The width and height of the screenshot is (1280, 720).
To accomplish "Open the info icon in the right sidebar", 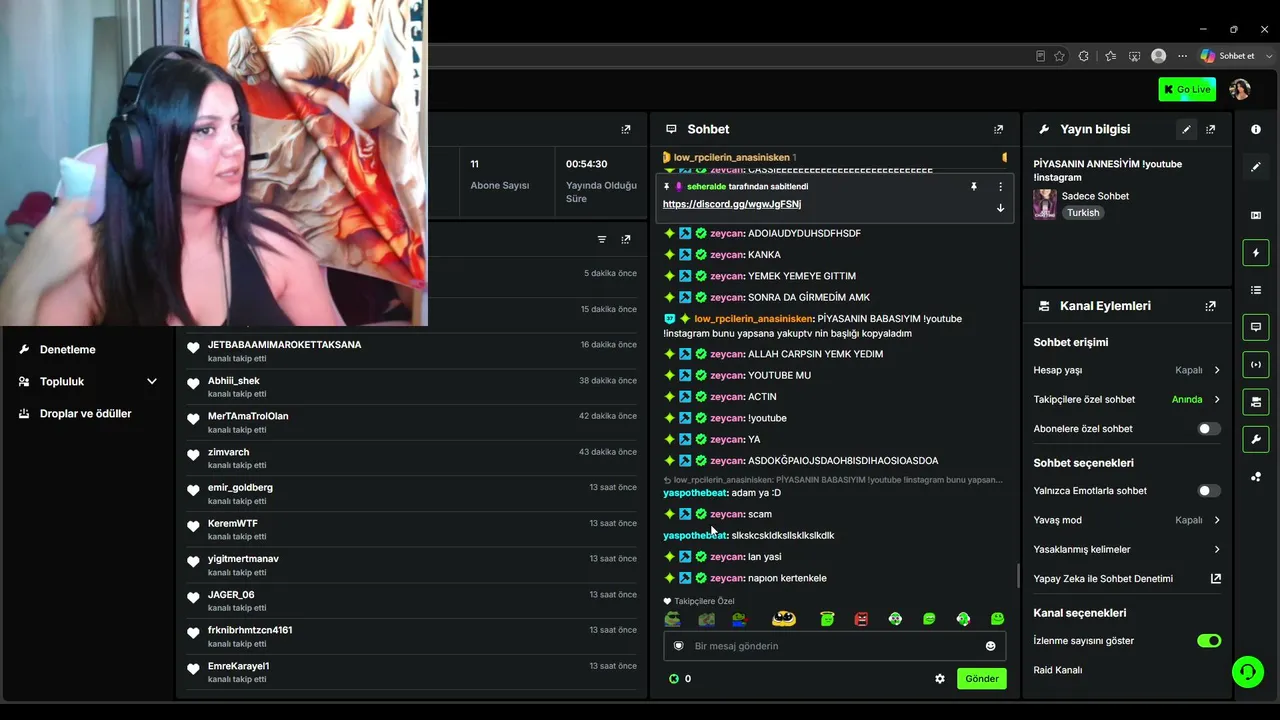I will pyautogui.click(x=1256, y=129).
